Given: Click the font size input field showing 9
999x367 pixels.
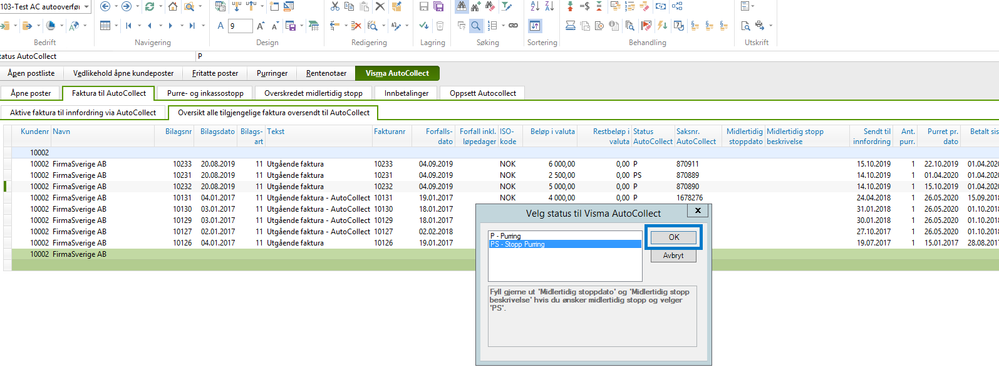Looking at the screenshot, I should pyautogui.click(x=240, y=26).
